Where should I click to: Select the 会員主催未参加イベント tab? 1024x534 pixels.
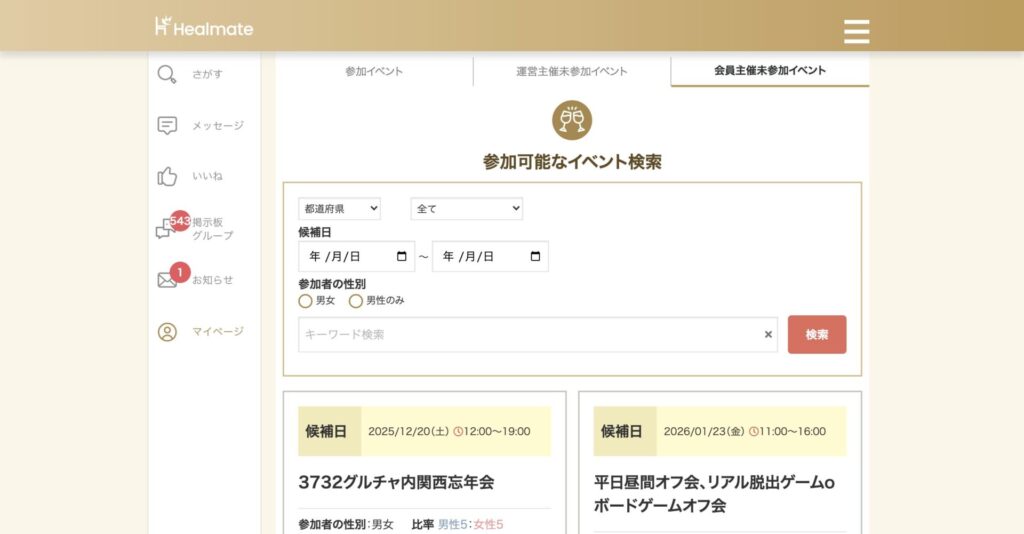click(x=770, y=71)
